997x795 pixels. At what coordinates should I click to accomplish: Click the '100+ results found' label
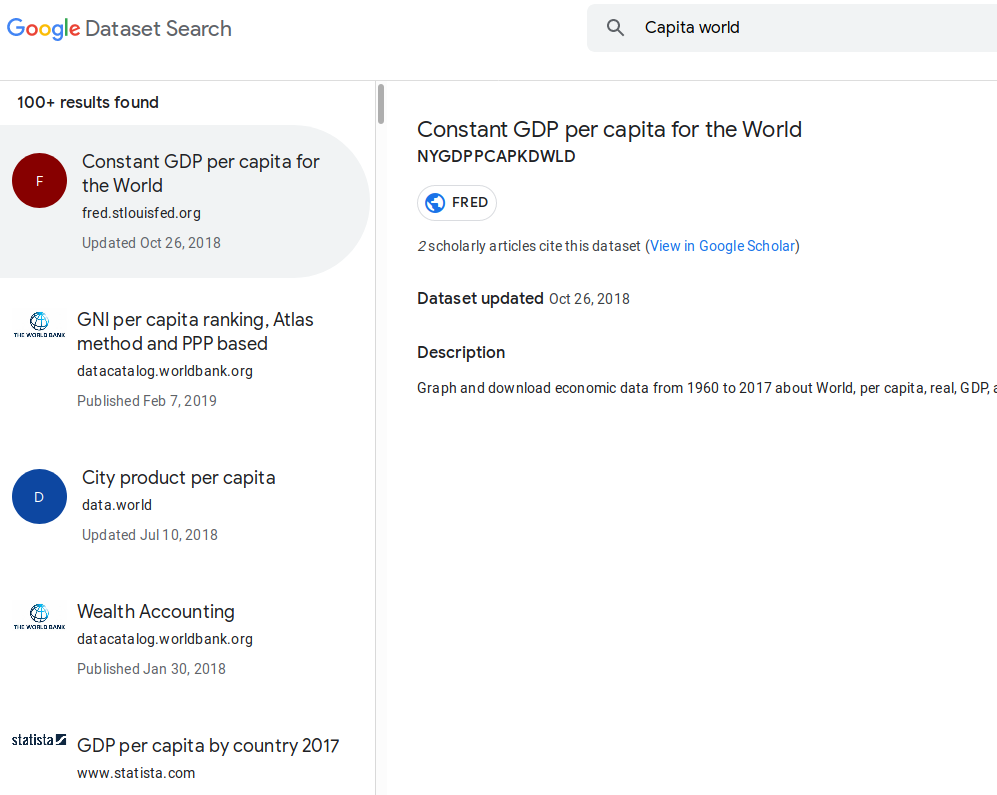(88, 102)
